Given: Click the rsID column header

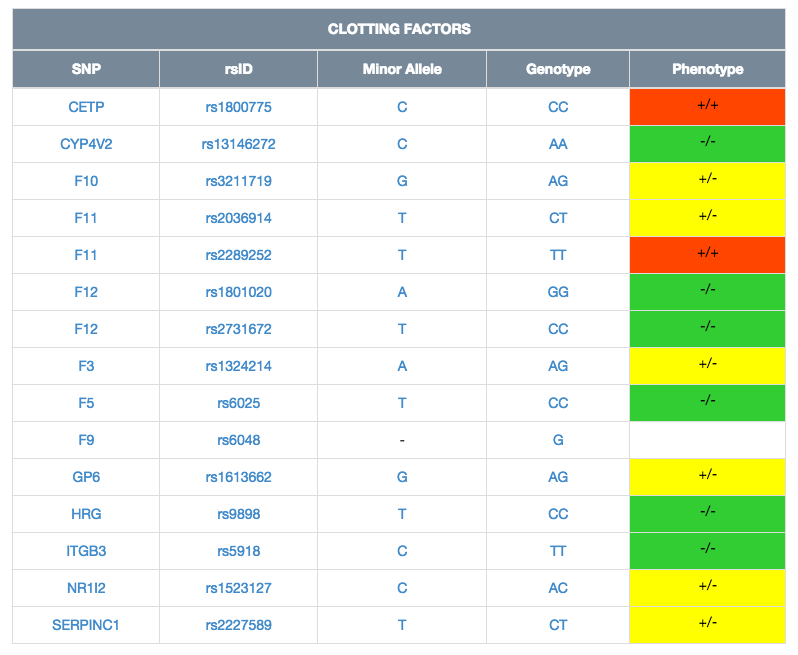Looking at the screenshot, I should (238, 69).
